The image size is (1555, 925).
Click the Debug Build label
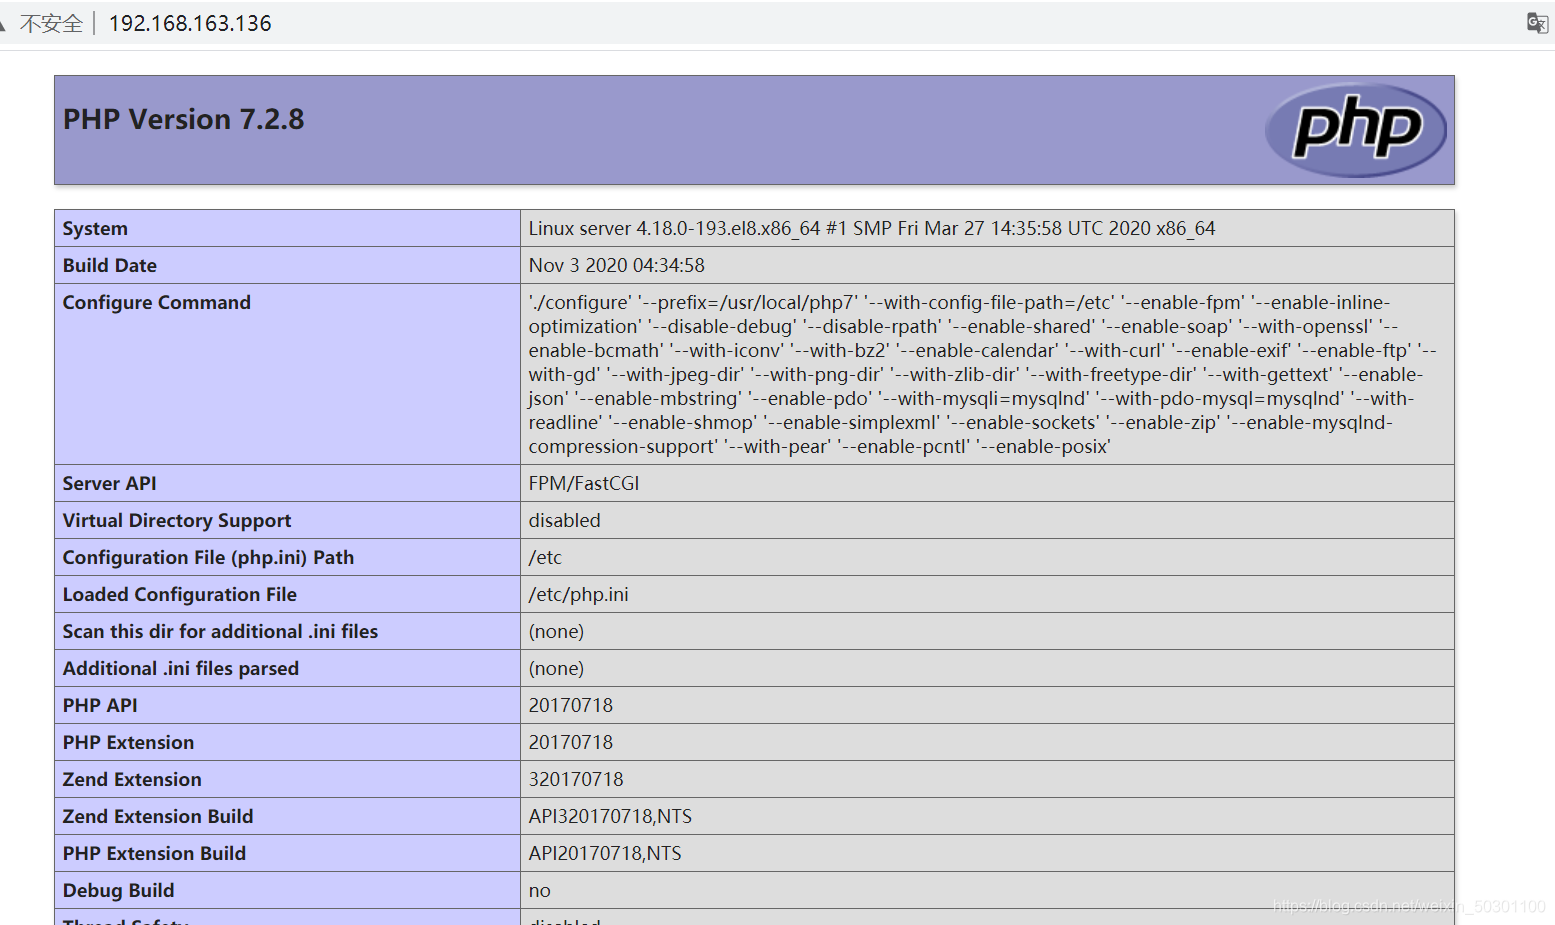pyautogui.click(x=118, y=890)
